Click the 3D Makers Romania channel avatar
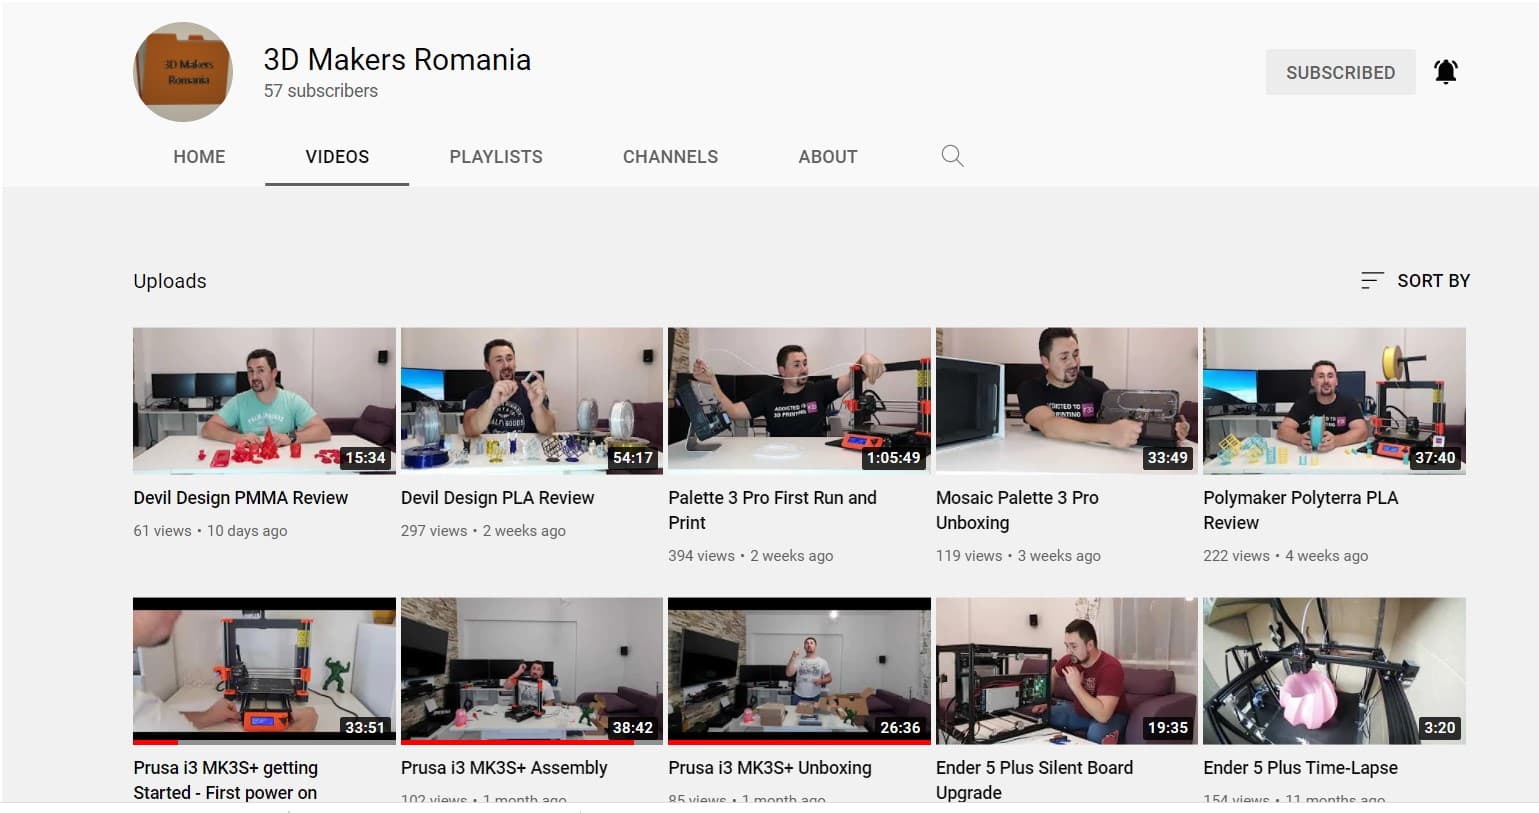The height and width of the screenshot is (813, 1539). click(x=183, y=72)
